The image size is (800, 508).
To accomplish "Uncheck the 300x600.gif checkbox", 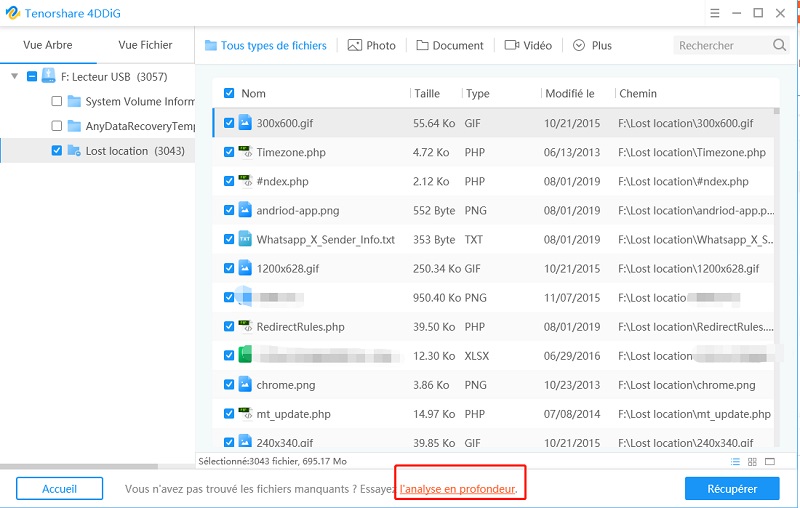I will [x=229, y=123].
